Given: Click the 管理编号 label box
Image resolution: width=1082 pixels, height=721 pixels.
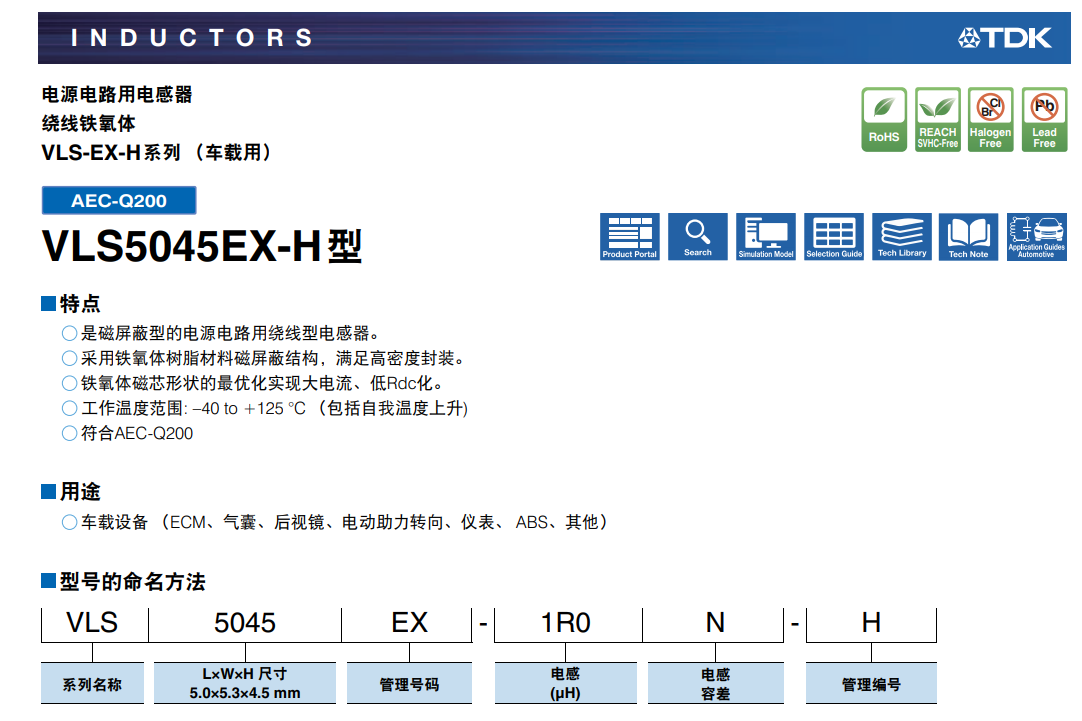Looking at the screenshot, I should [x=872, y=684].
